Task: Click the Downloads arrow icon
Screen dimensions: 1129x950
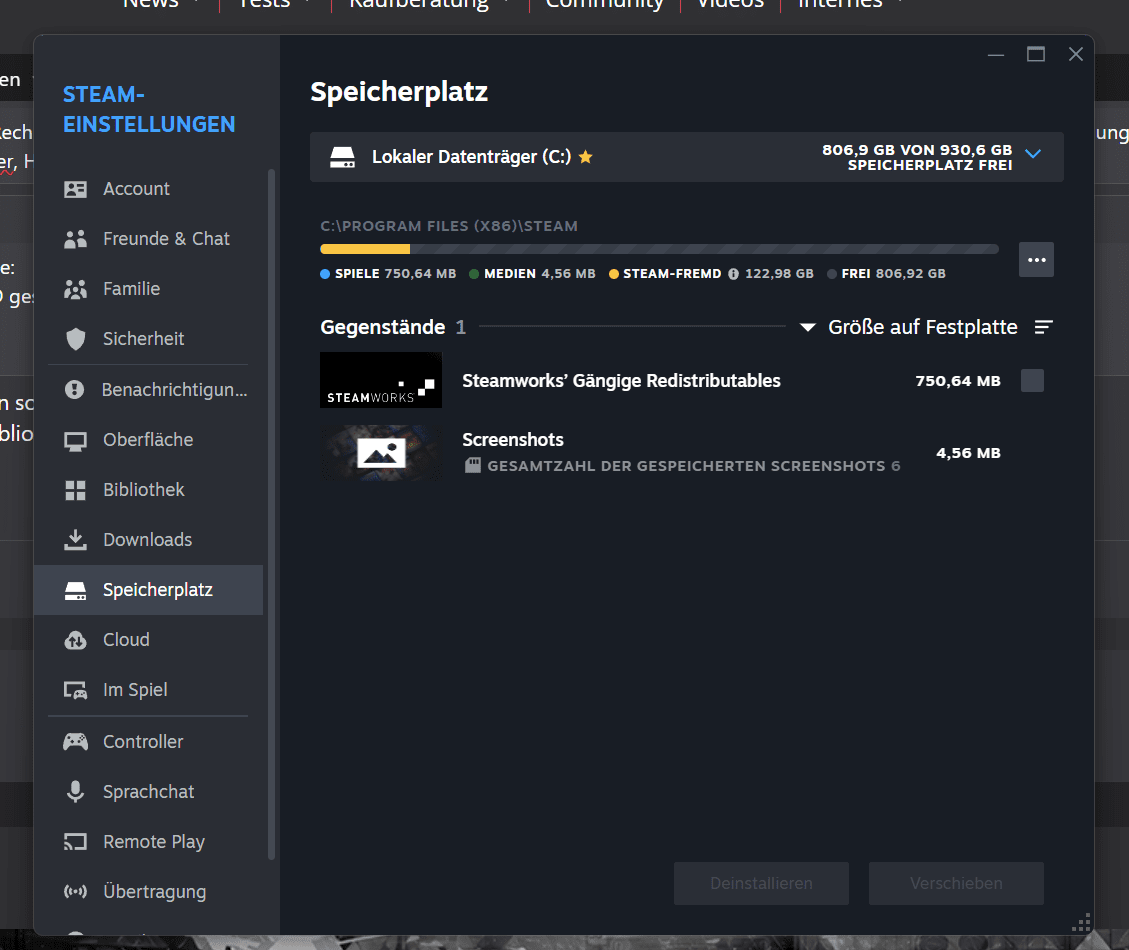Action: coord(76,540)
